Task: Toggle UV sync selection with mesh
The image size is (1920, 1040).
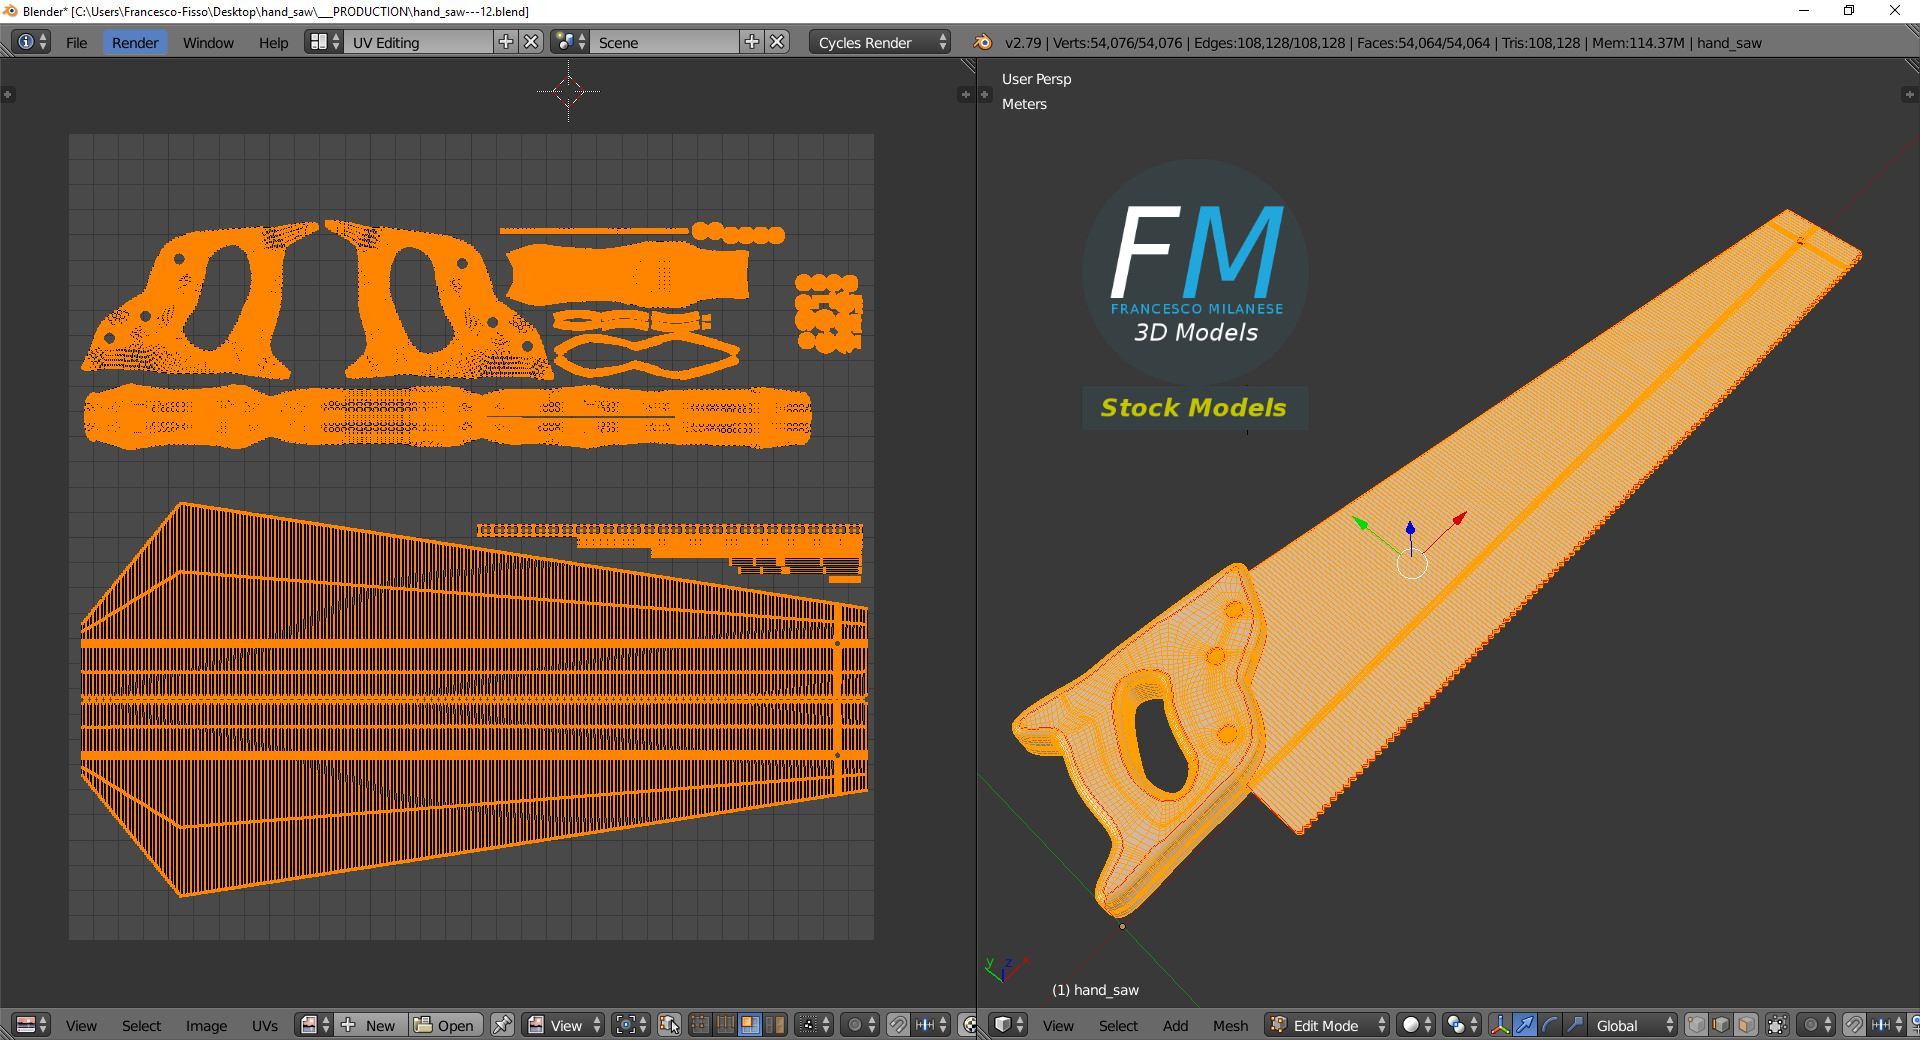Action: [x=669, y=1025]
